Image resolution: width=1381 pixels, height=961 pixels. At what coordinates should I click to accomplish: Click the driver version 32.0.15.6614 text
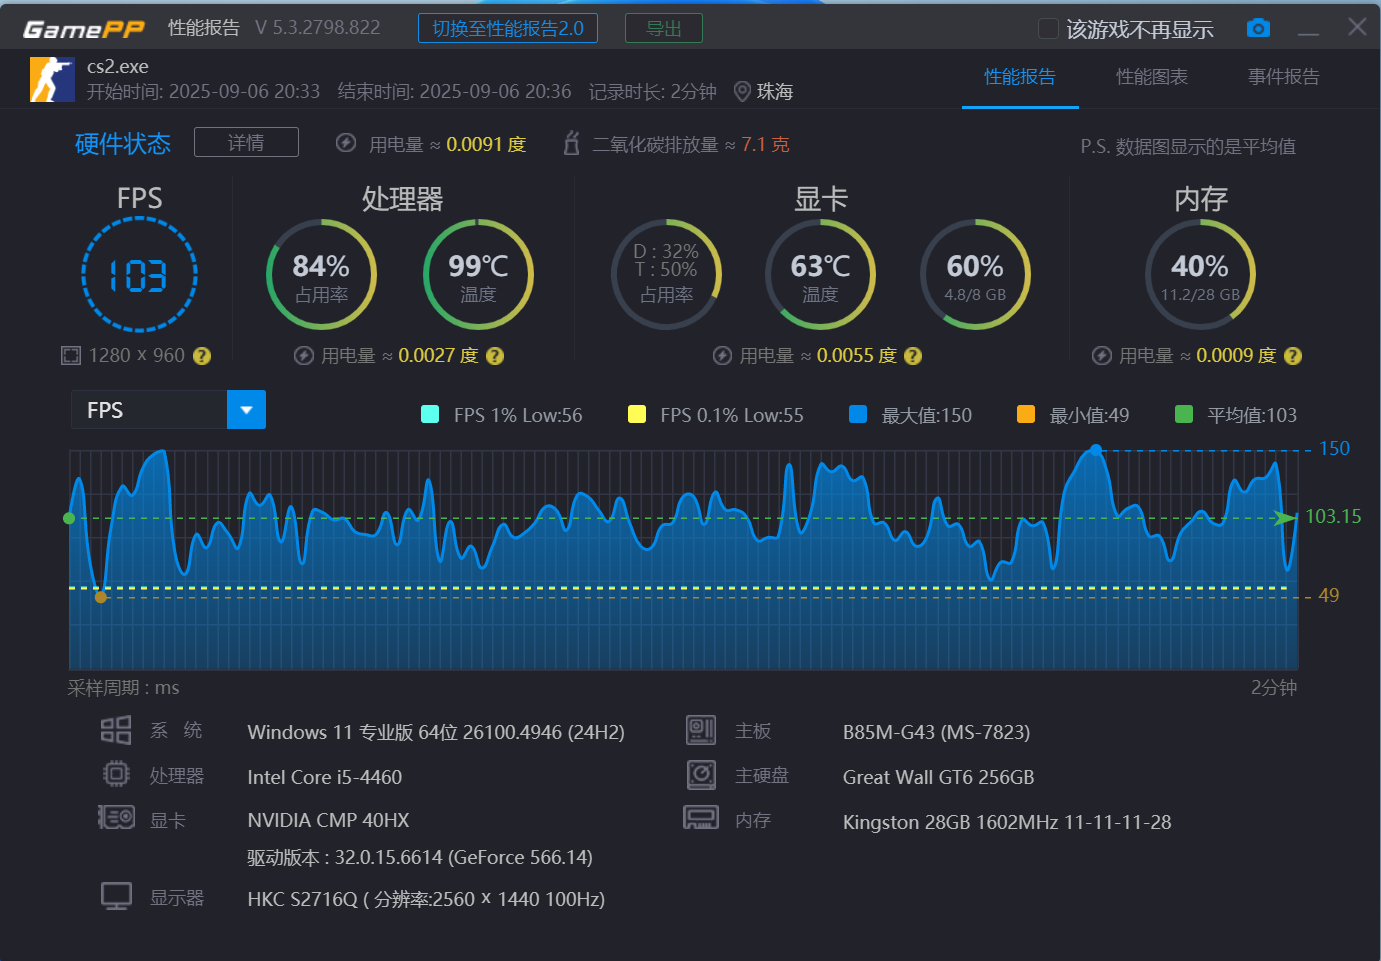[x=420, y=857]
